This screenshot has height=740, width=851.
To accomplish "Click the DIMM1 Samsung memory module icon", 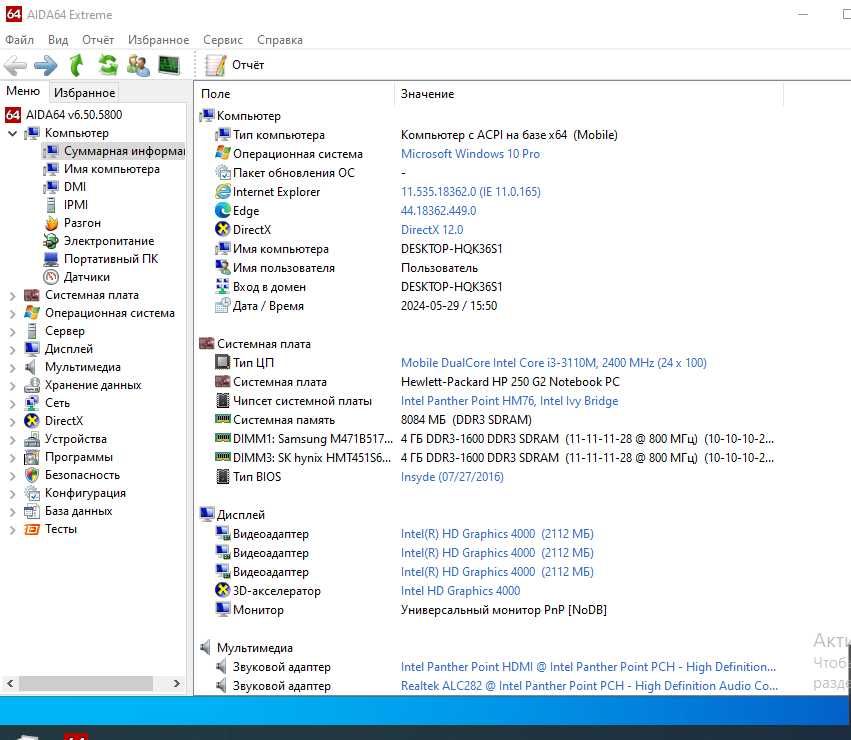I will click(x=223, y=438).
